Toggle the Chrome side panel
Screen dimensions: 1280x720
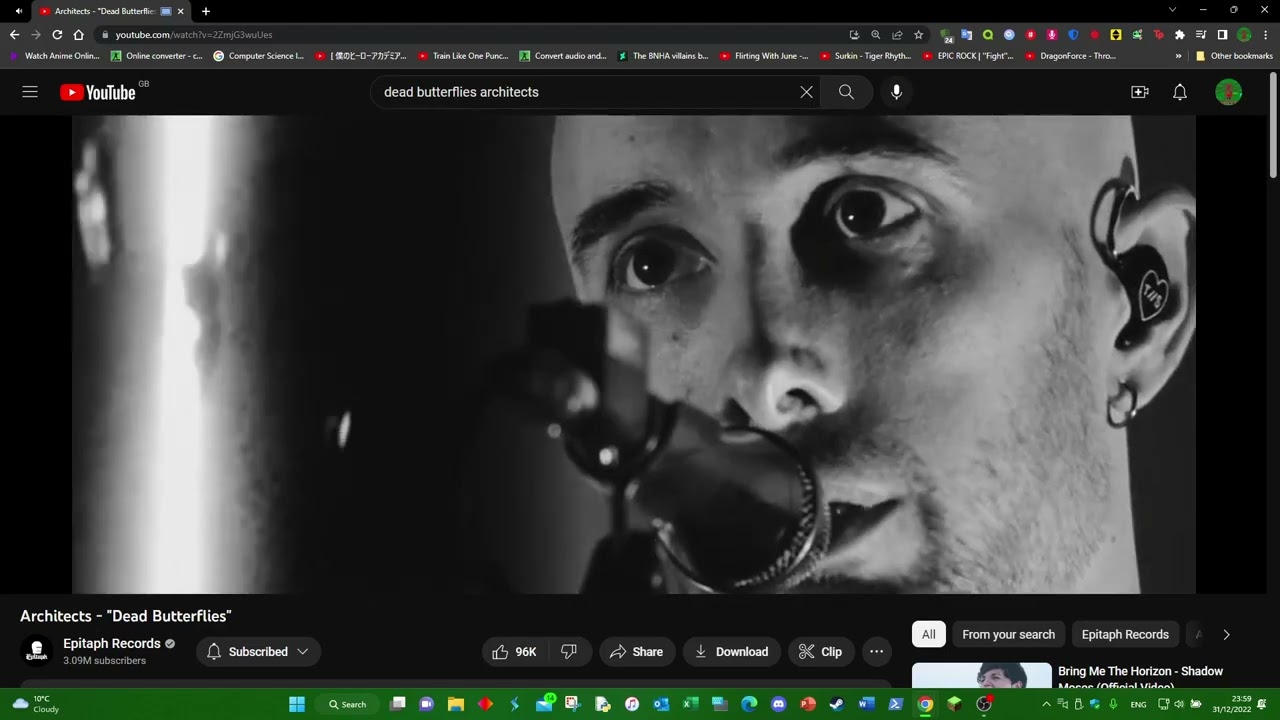point(1222,34)
